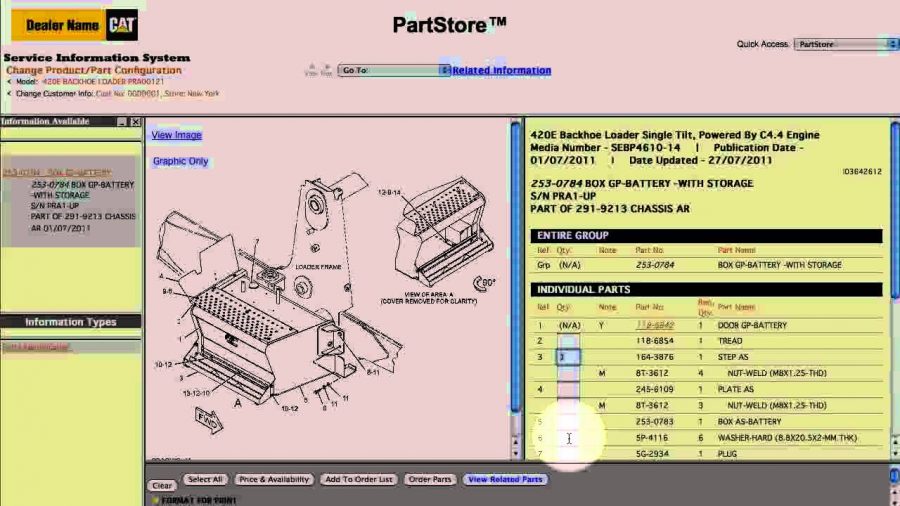Screen dimensions: 900x506
Task: Open the Related Information link
Action: [501, 70]
